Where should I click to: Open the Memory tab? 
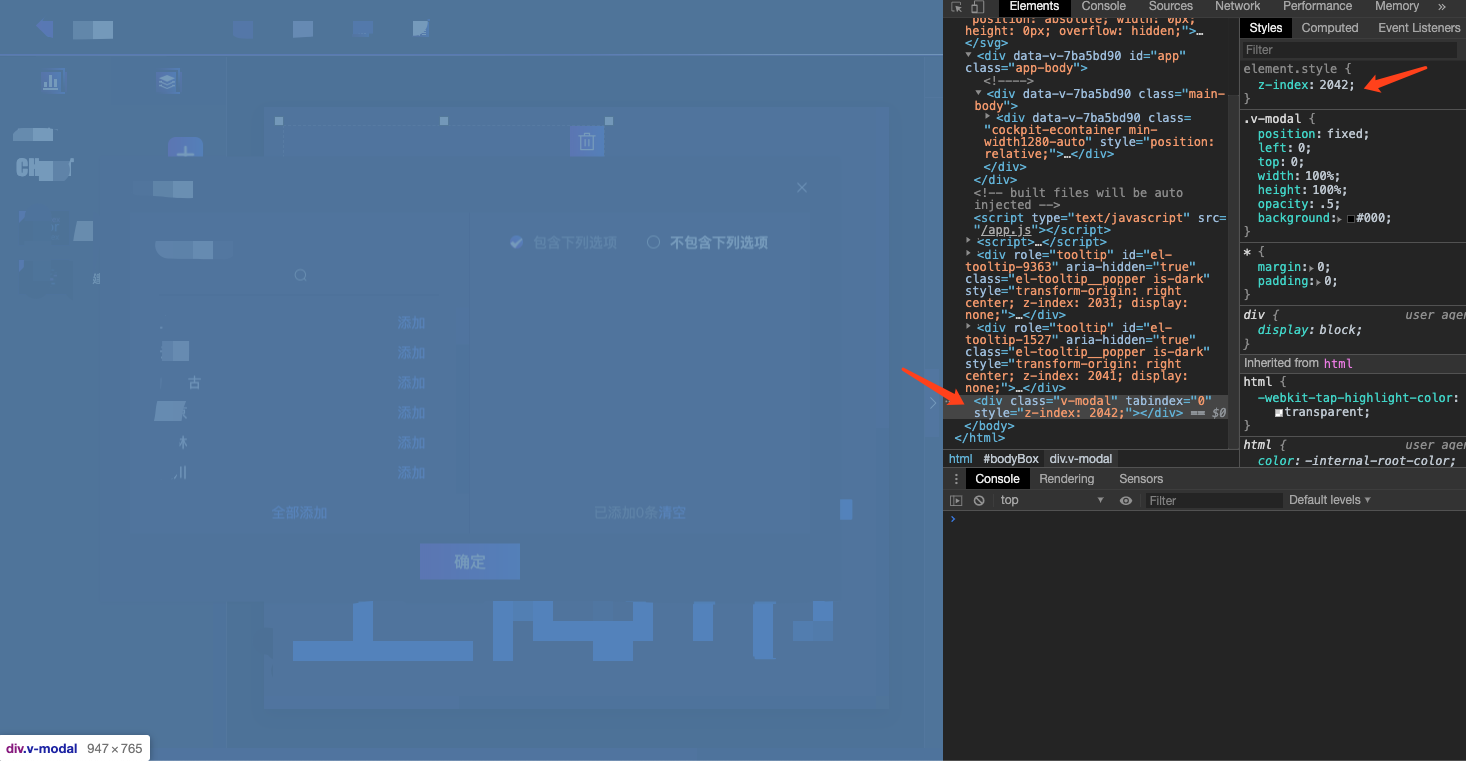pyautogui.click(x=1396, y=7)
